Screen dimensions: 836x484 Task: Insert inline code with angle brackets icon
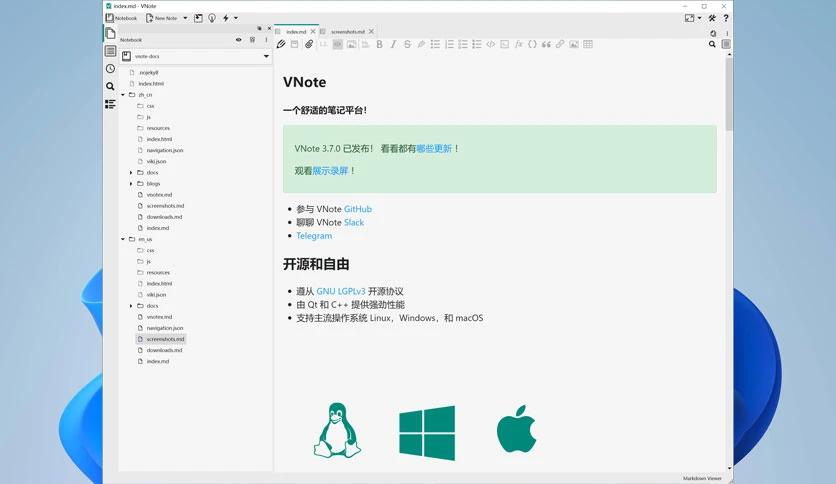[491, 44]
